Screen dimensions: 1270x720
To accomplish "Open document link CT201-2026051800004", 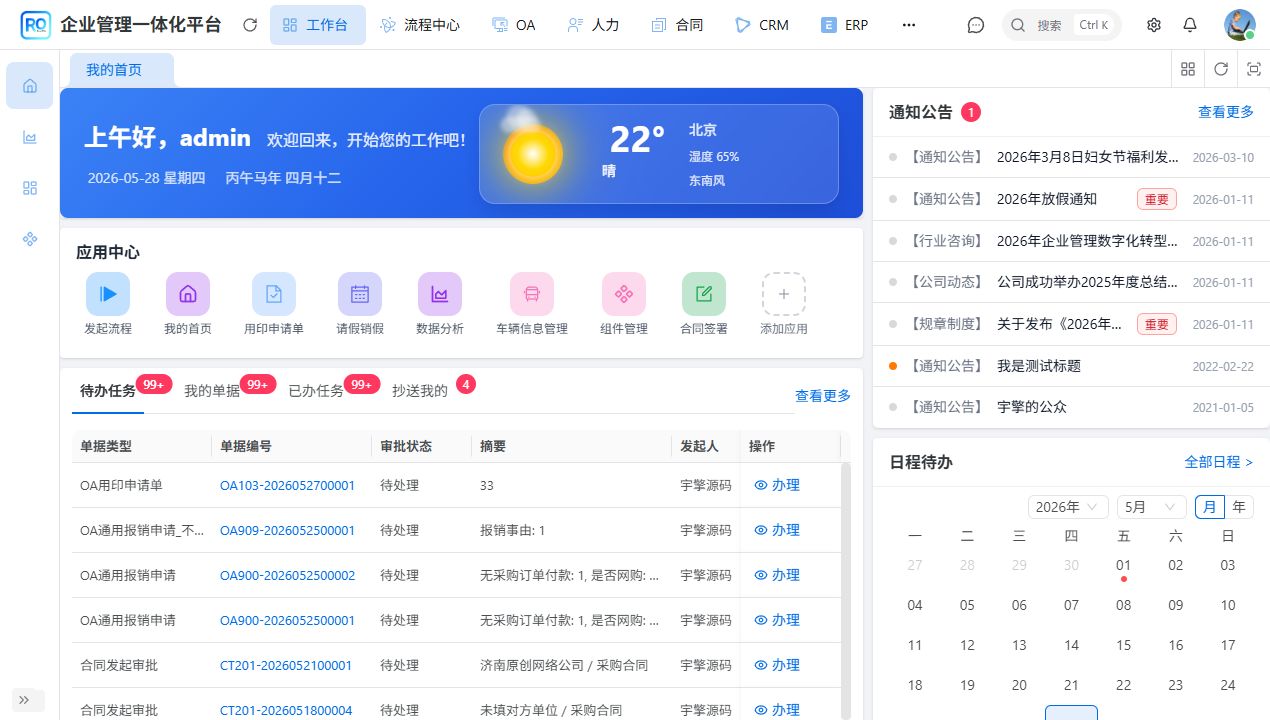I will pyautogui.click(x=286, y=710).
